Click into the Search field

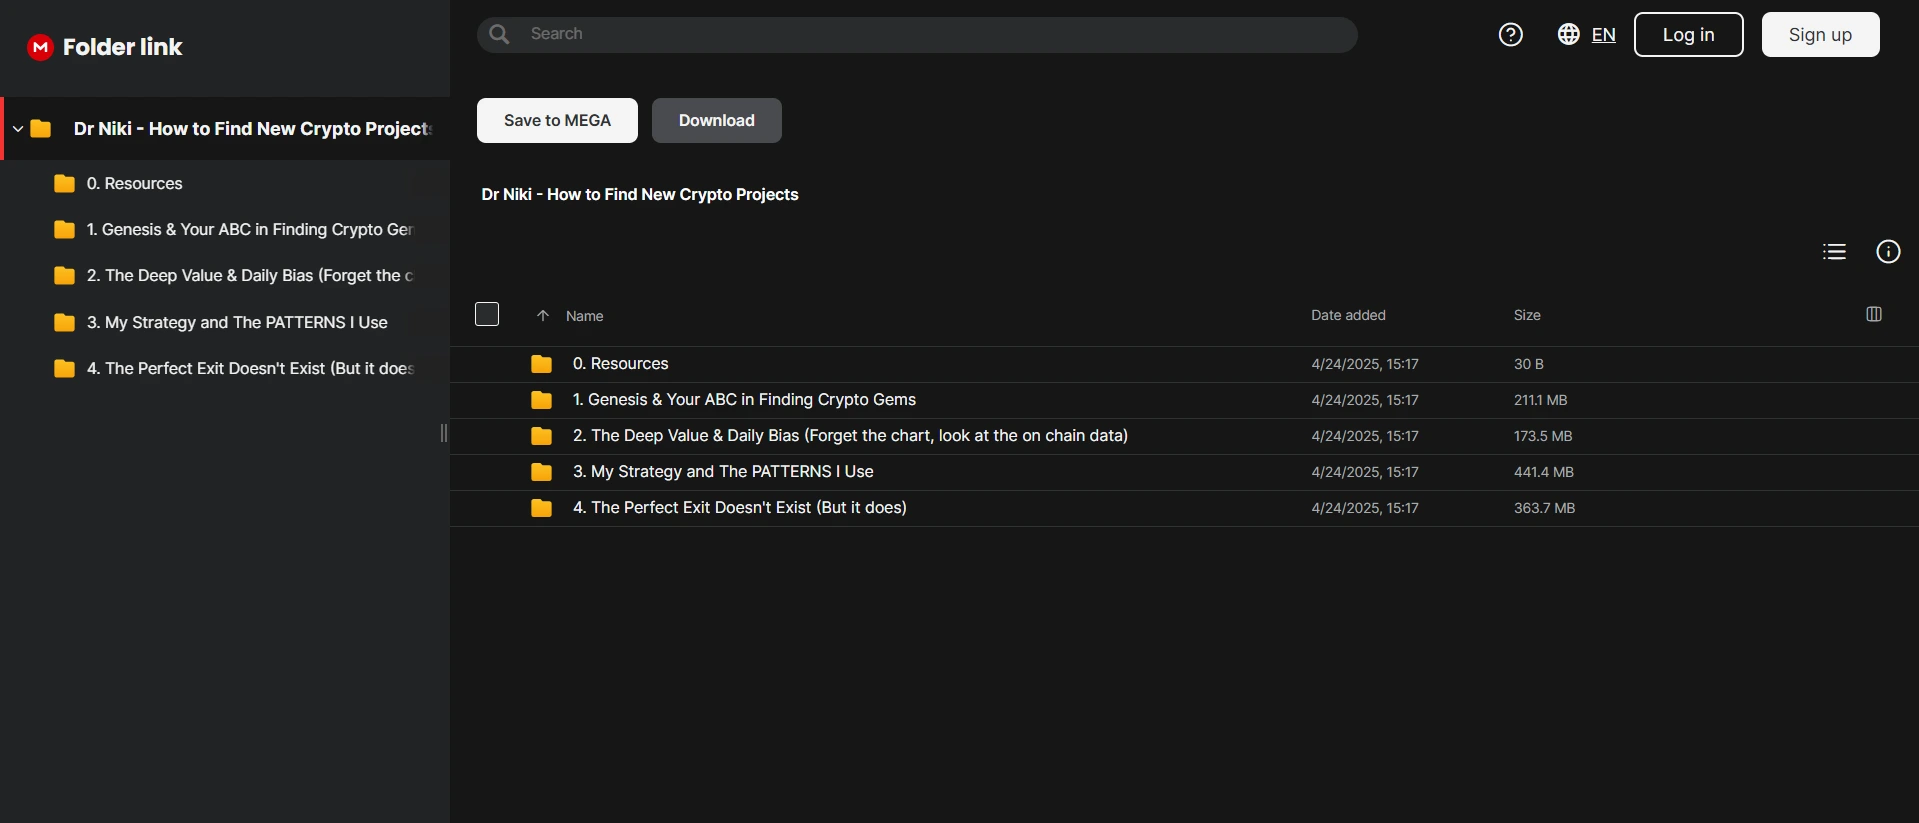[917, 35]
